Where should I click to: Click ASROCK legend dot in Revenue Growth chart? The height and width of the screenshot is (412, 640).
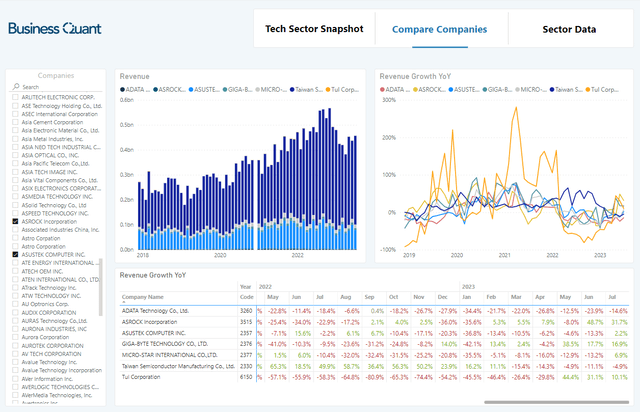tap(416, 89)
